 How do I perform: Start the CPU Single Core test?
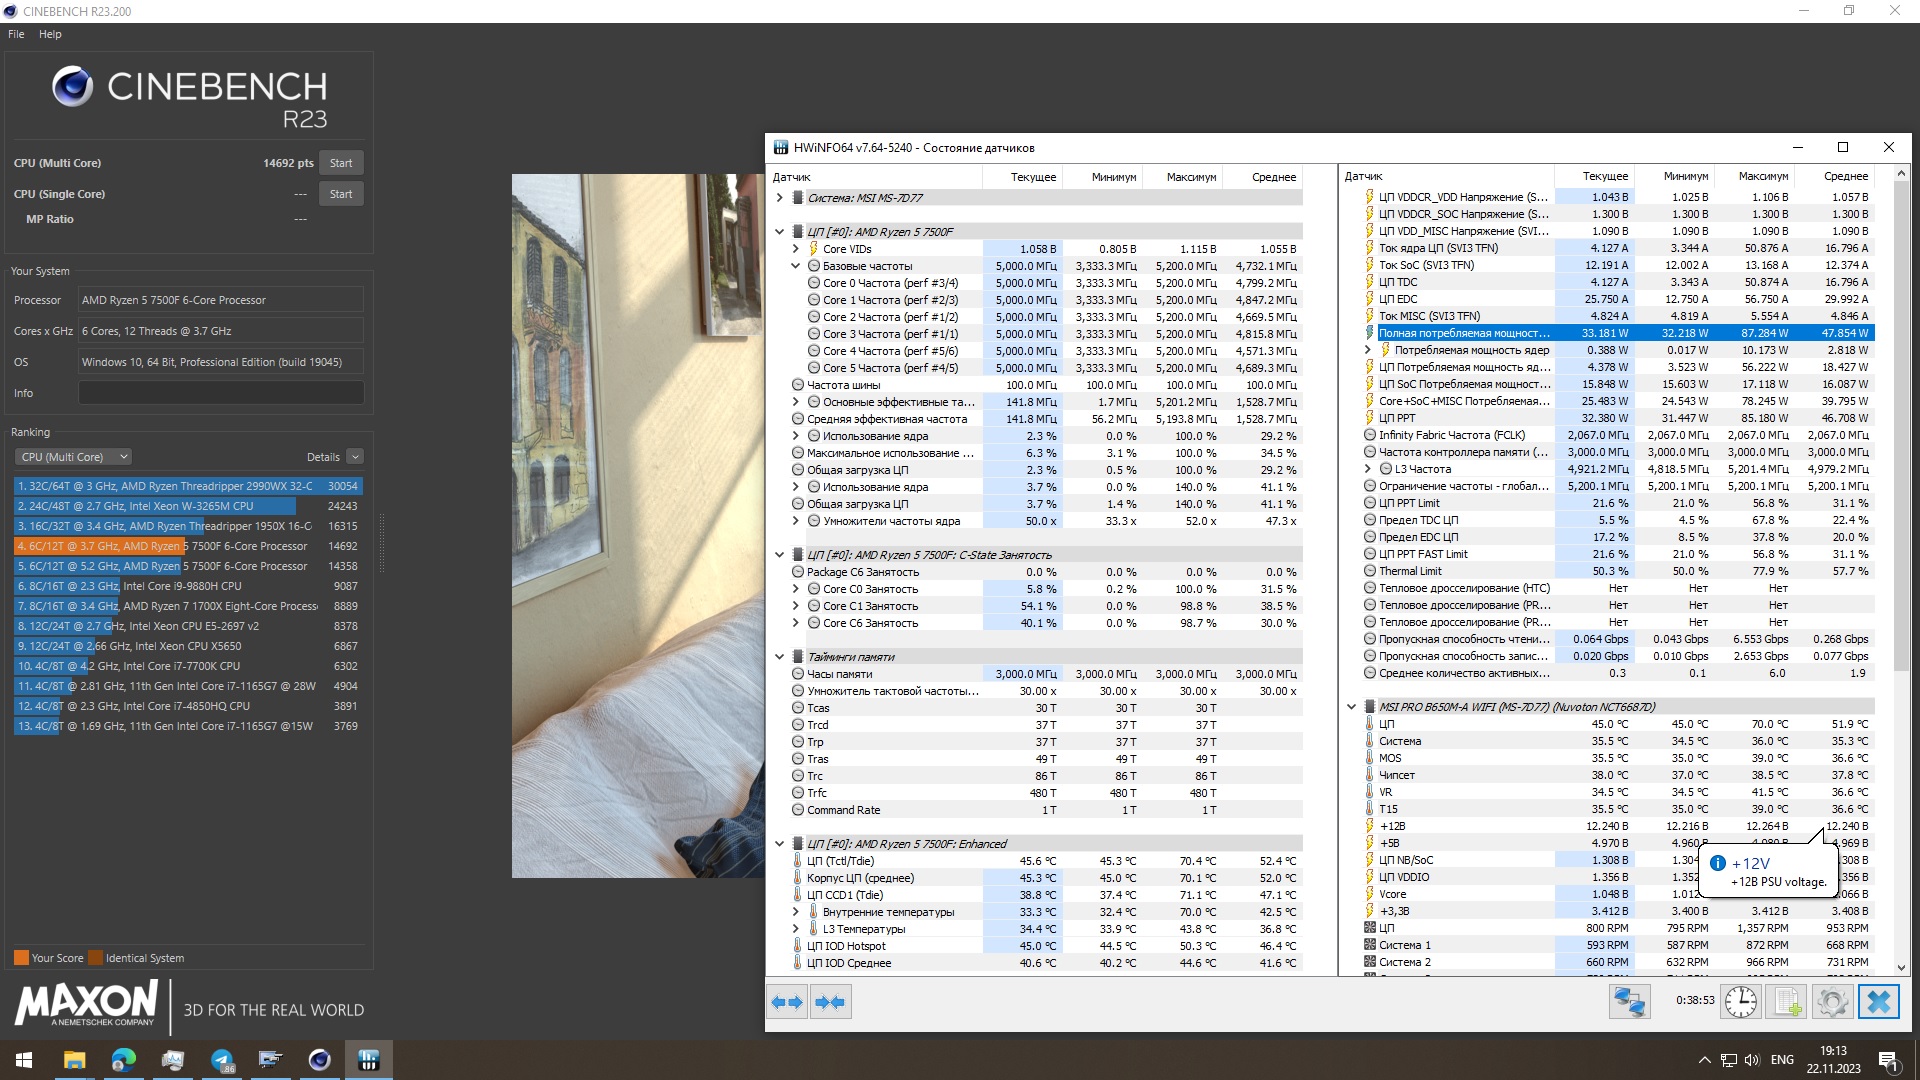pos(341,194)
